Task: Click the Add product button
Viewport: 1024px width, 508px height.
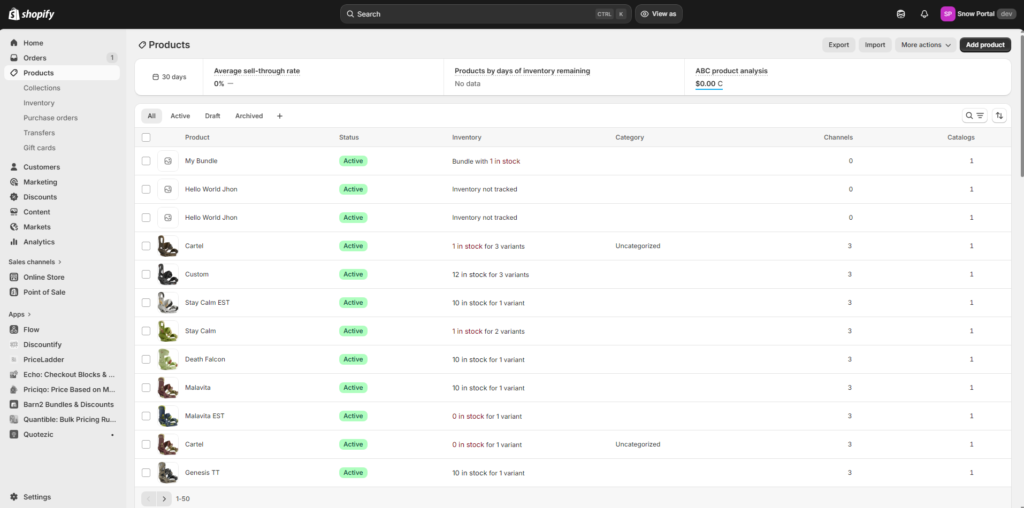Action: (x=985, y=45)
